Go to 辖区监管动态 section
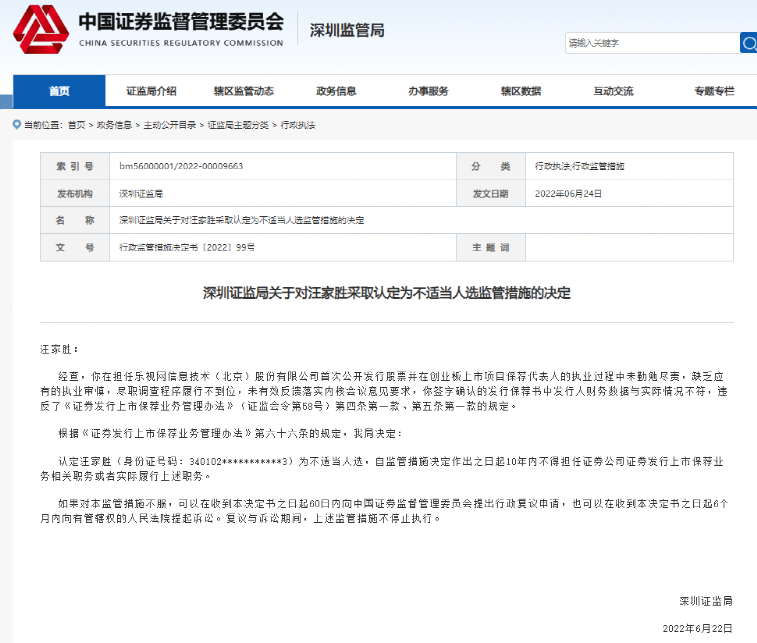The height and width of the screenshot is (643, 757). (x=243, y=91)
